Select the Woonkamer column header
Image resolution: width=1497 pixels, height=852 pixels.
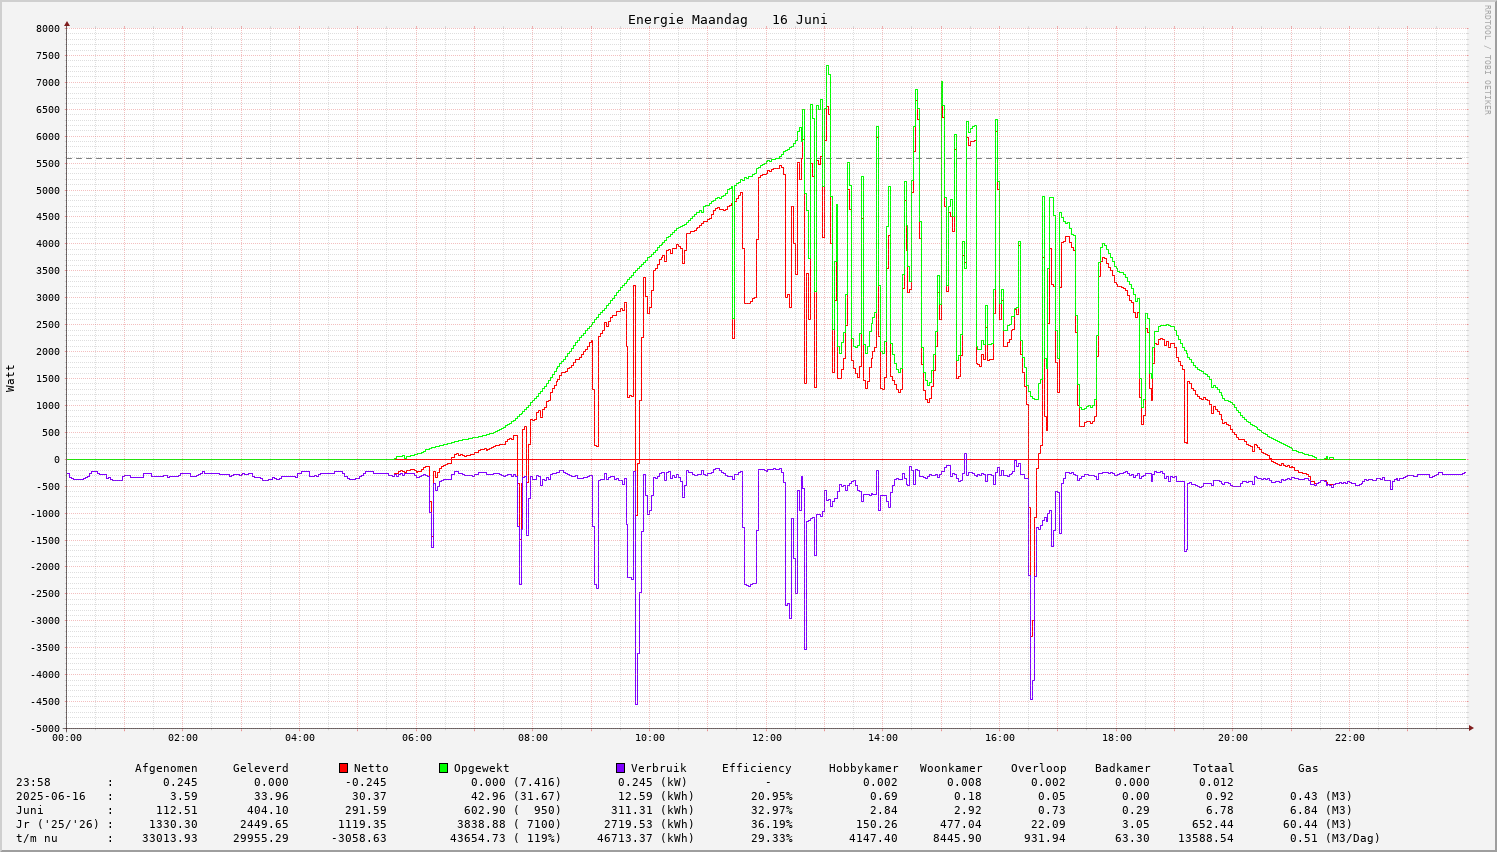(951, 768)
